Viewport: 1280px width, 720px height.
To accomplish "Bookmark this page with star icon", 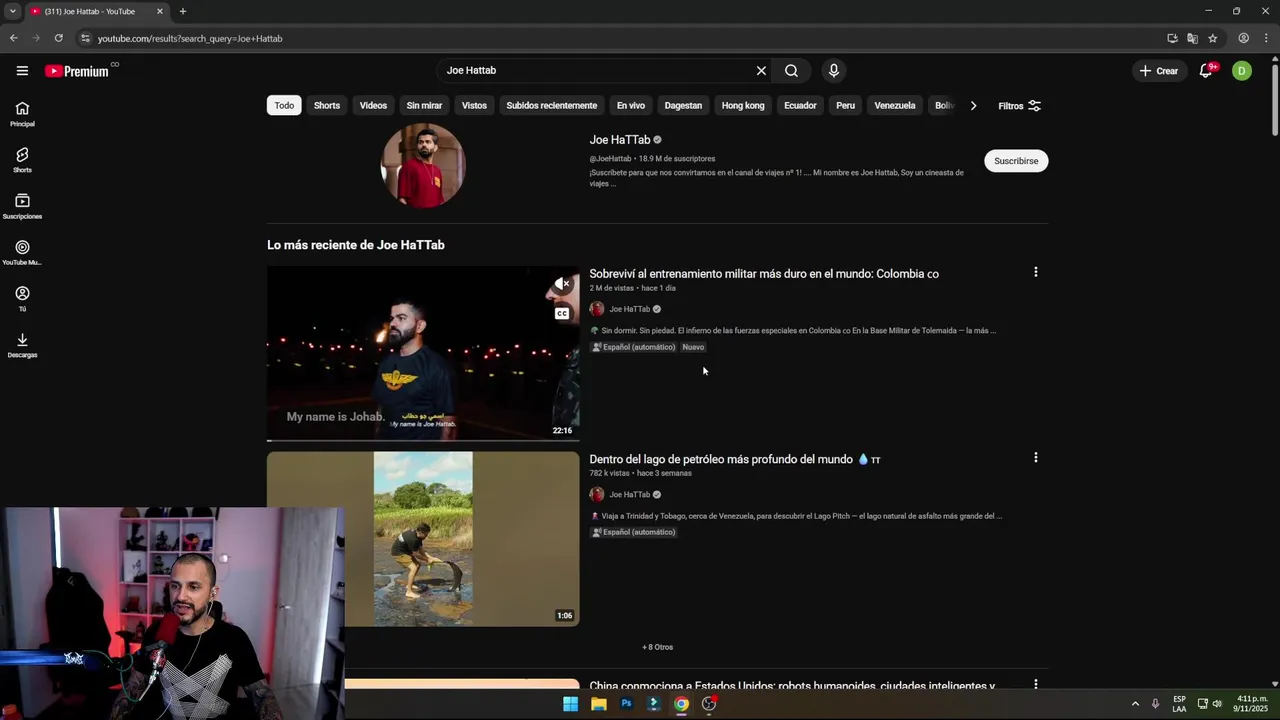I will pyautogui.click(x=1212, y=38).
